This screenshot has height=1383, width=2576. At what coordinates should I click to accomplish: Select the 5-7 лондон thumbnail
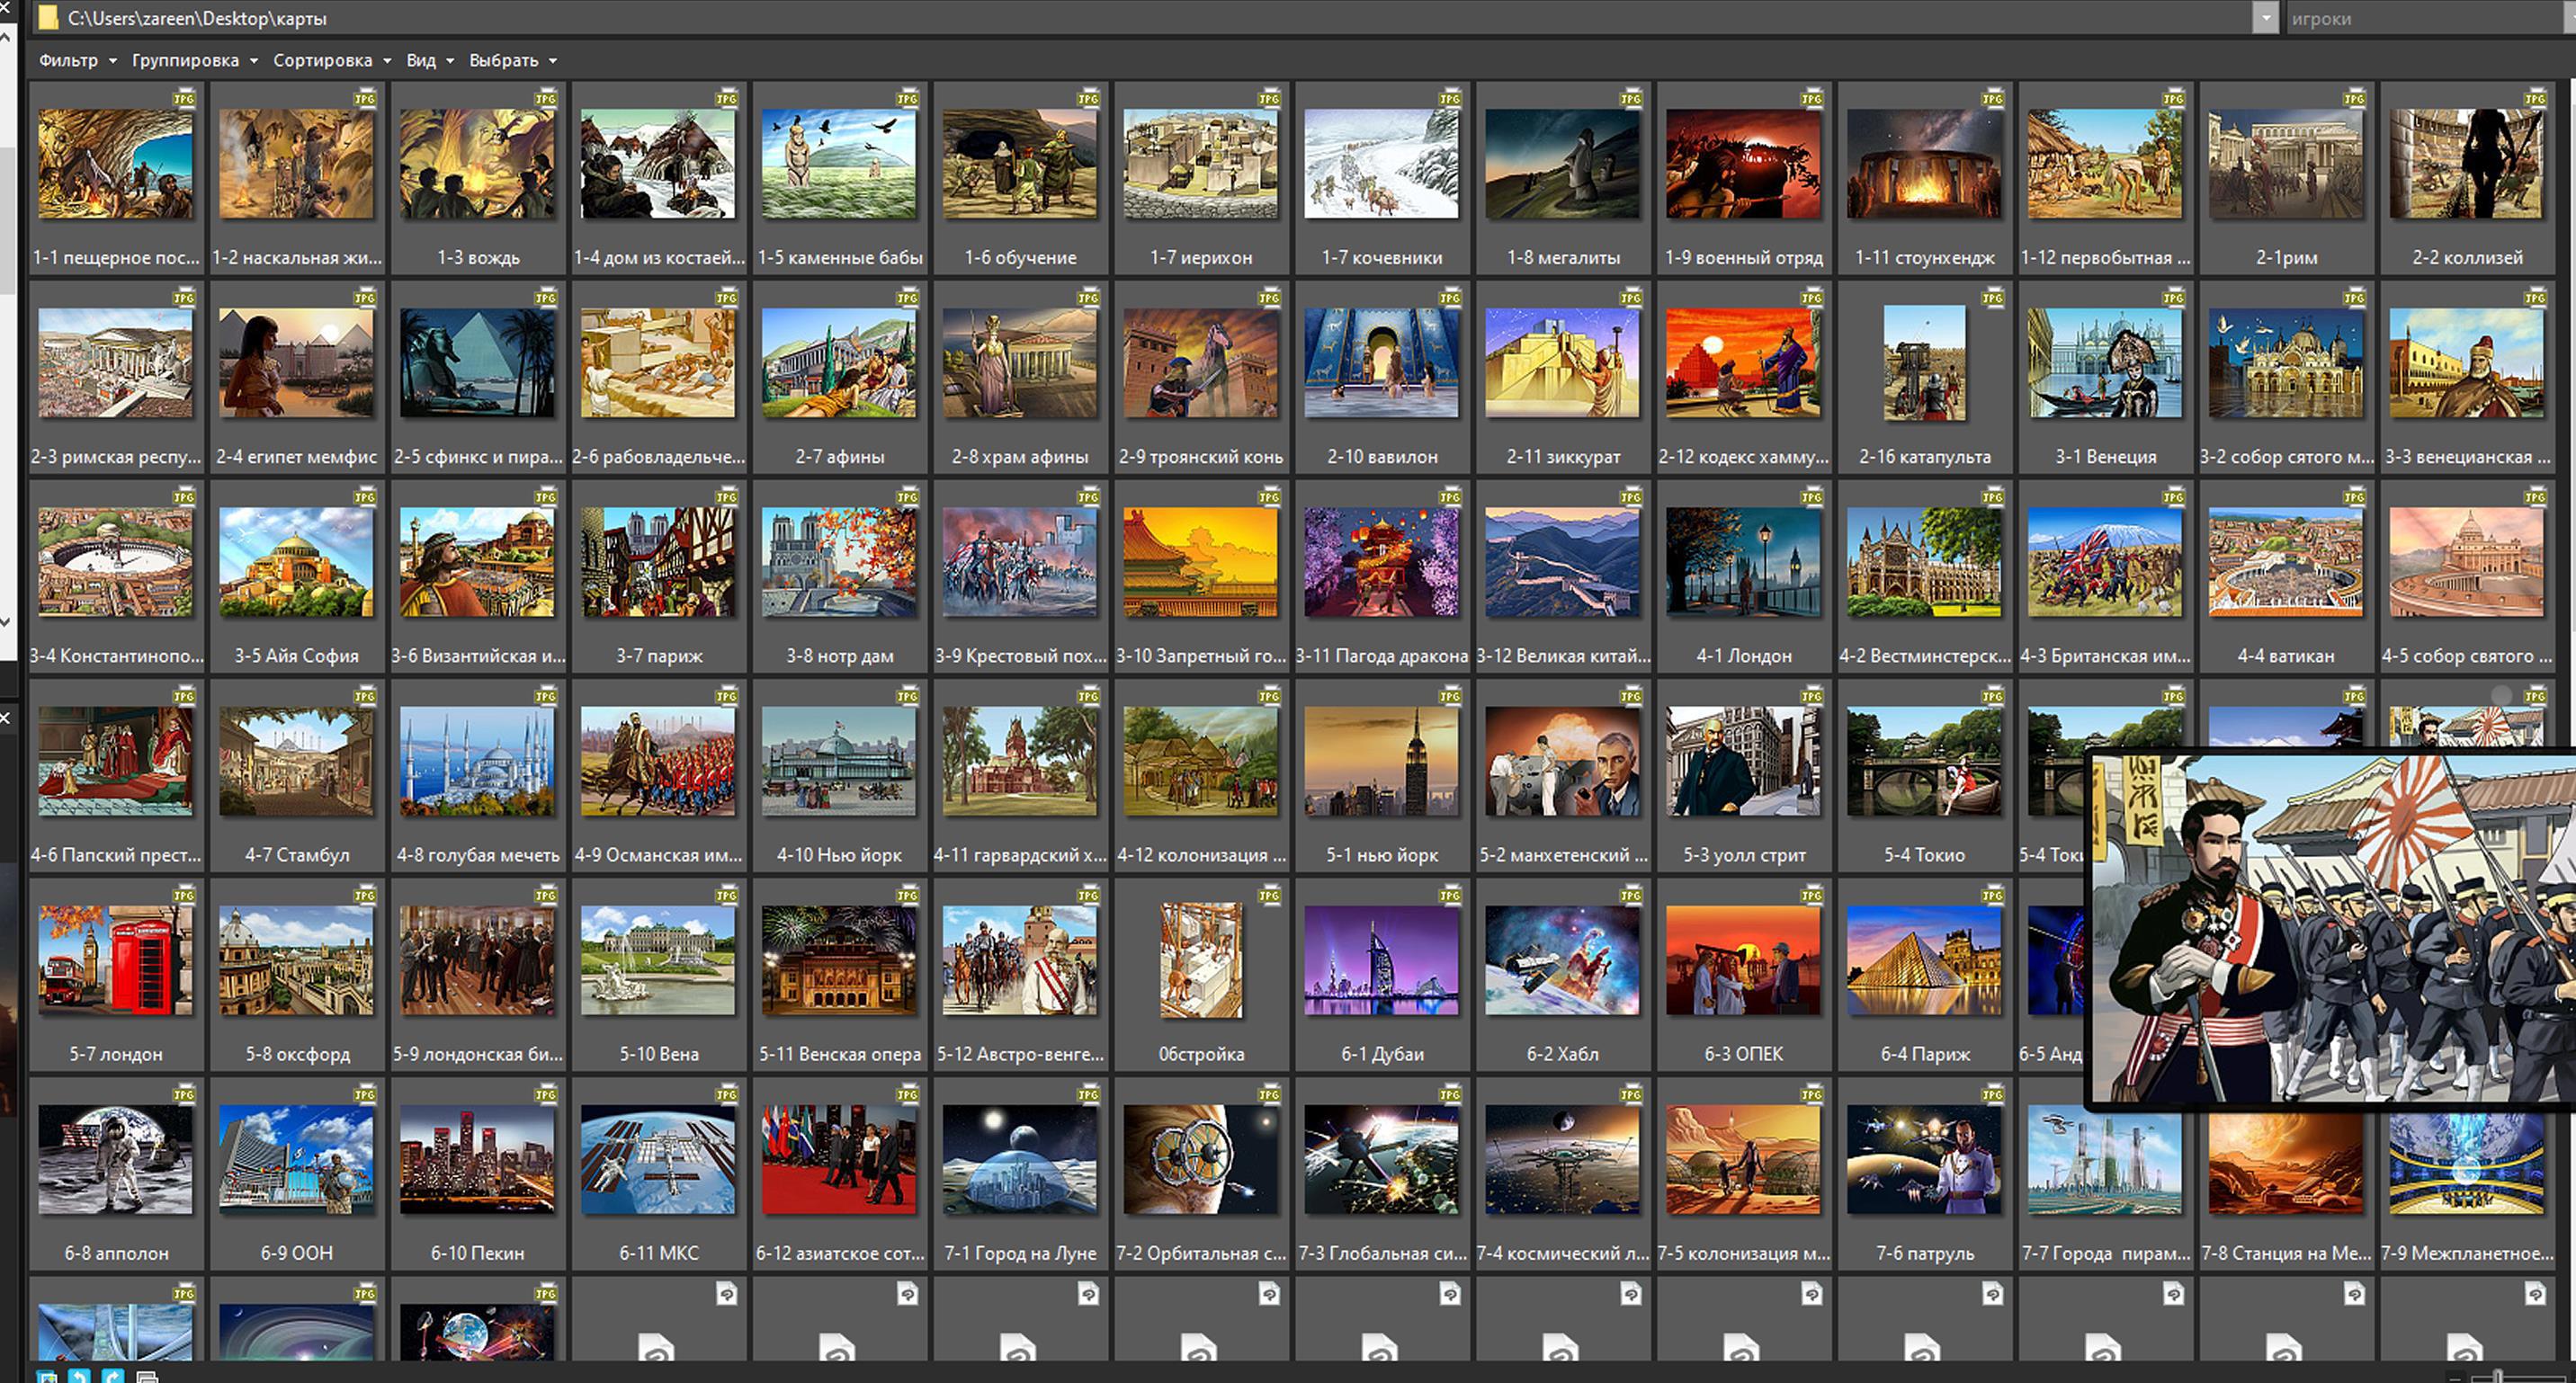coord(116,961)
